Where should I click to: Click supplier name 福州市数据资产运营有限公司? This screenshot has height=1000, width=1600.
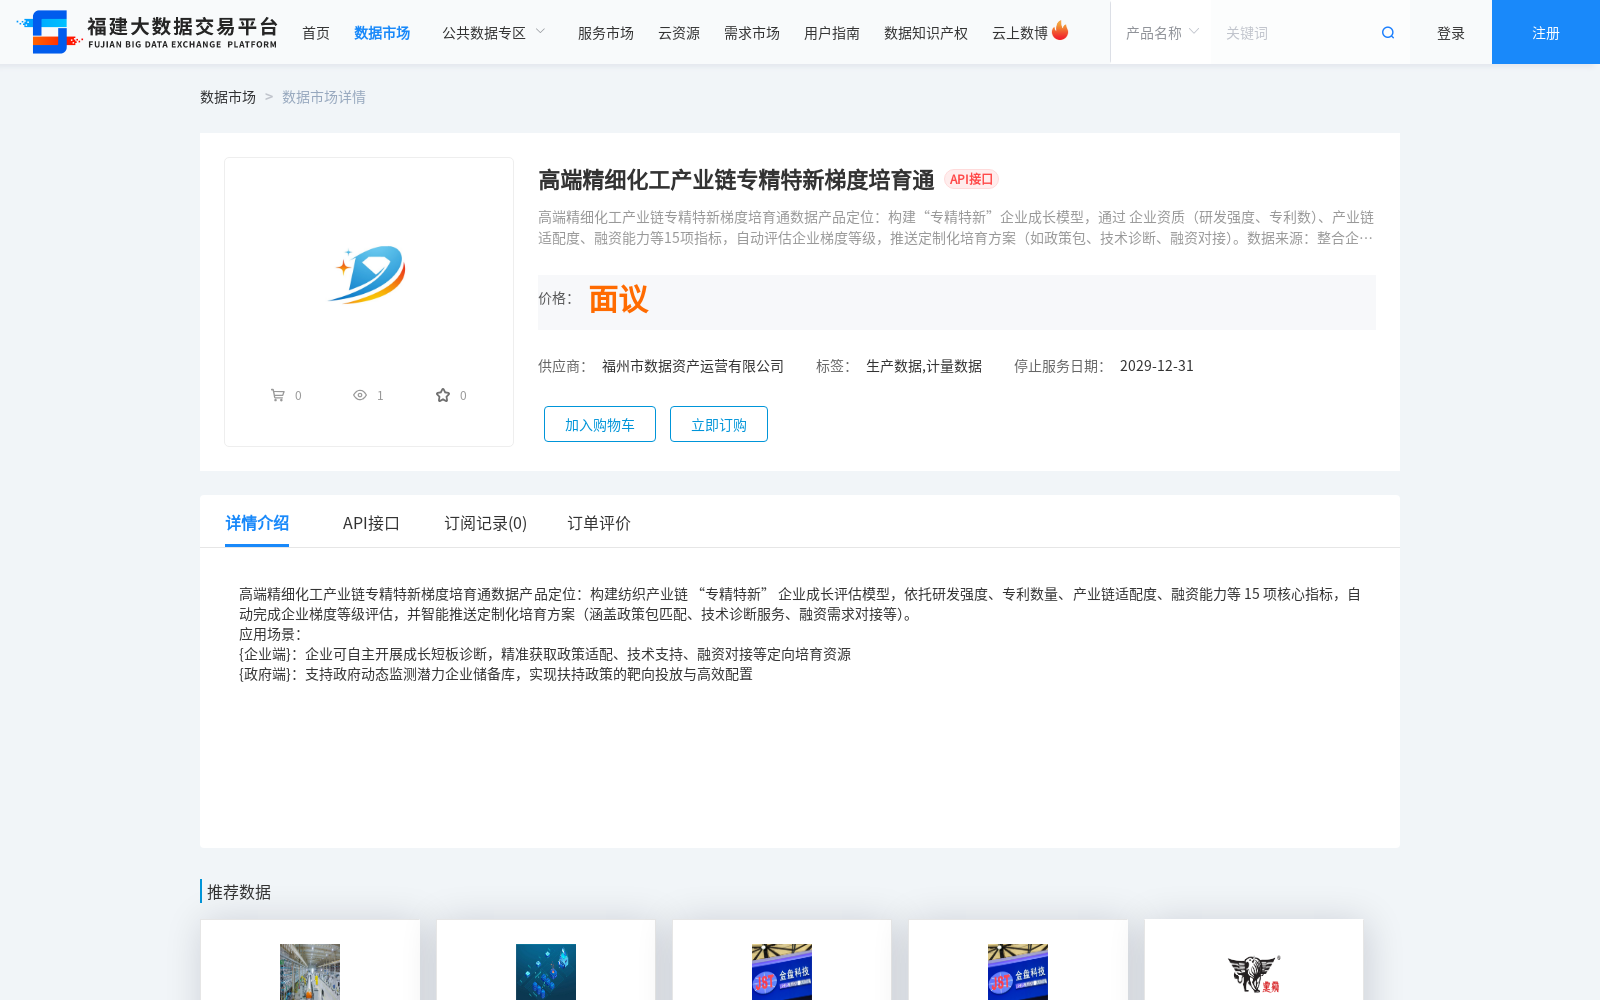[x=693, y=366]
